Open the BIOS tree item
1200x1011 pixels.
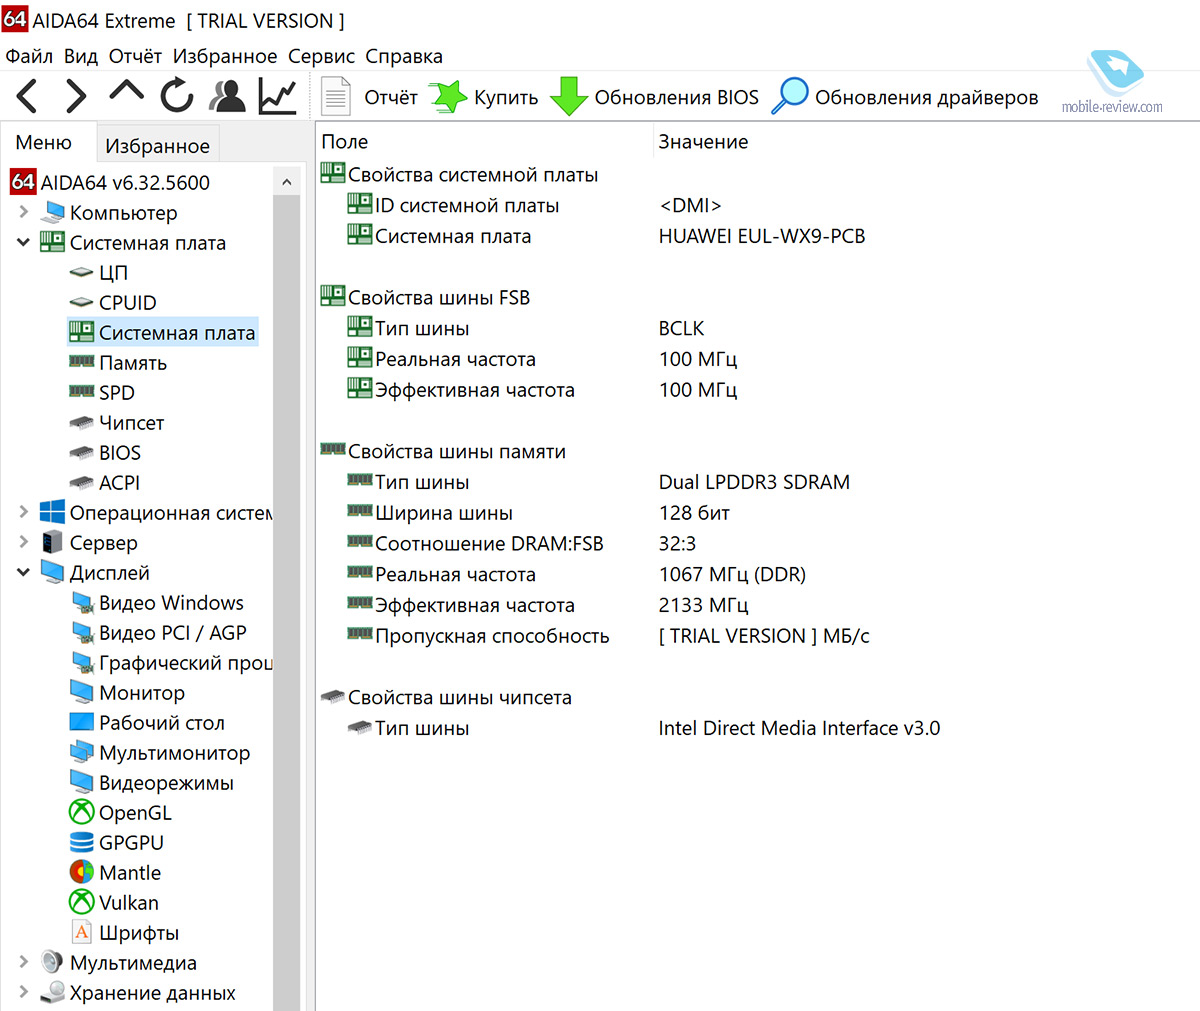pyautogui.click(x=104, y=452)
